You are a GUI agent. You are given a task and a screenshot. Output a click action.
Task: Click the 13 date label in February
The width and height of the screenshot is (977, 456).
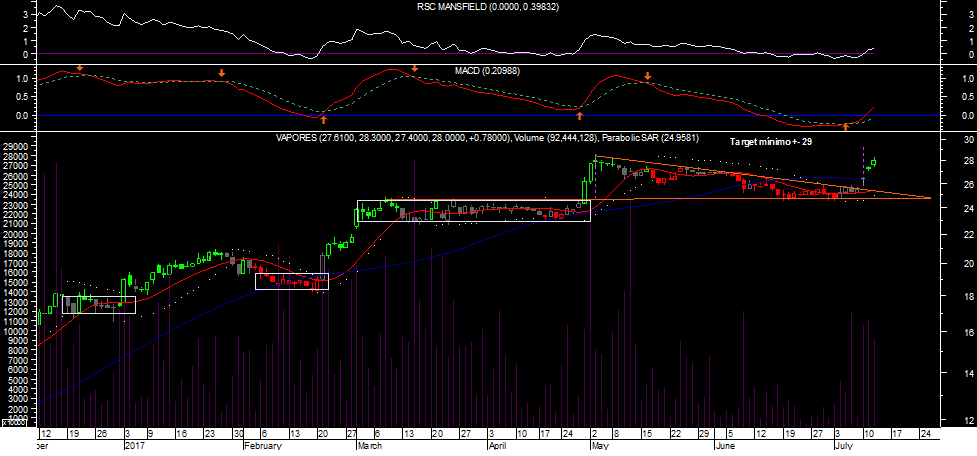(x=295, y=434)
